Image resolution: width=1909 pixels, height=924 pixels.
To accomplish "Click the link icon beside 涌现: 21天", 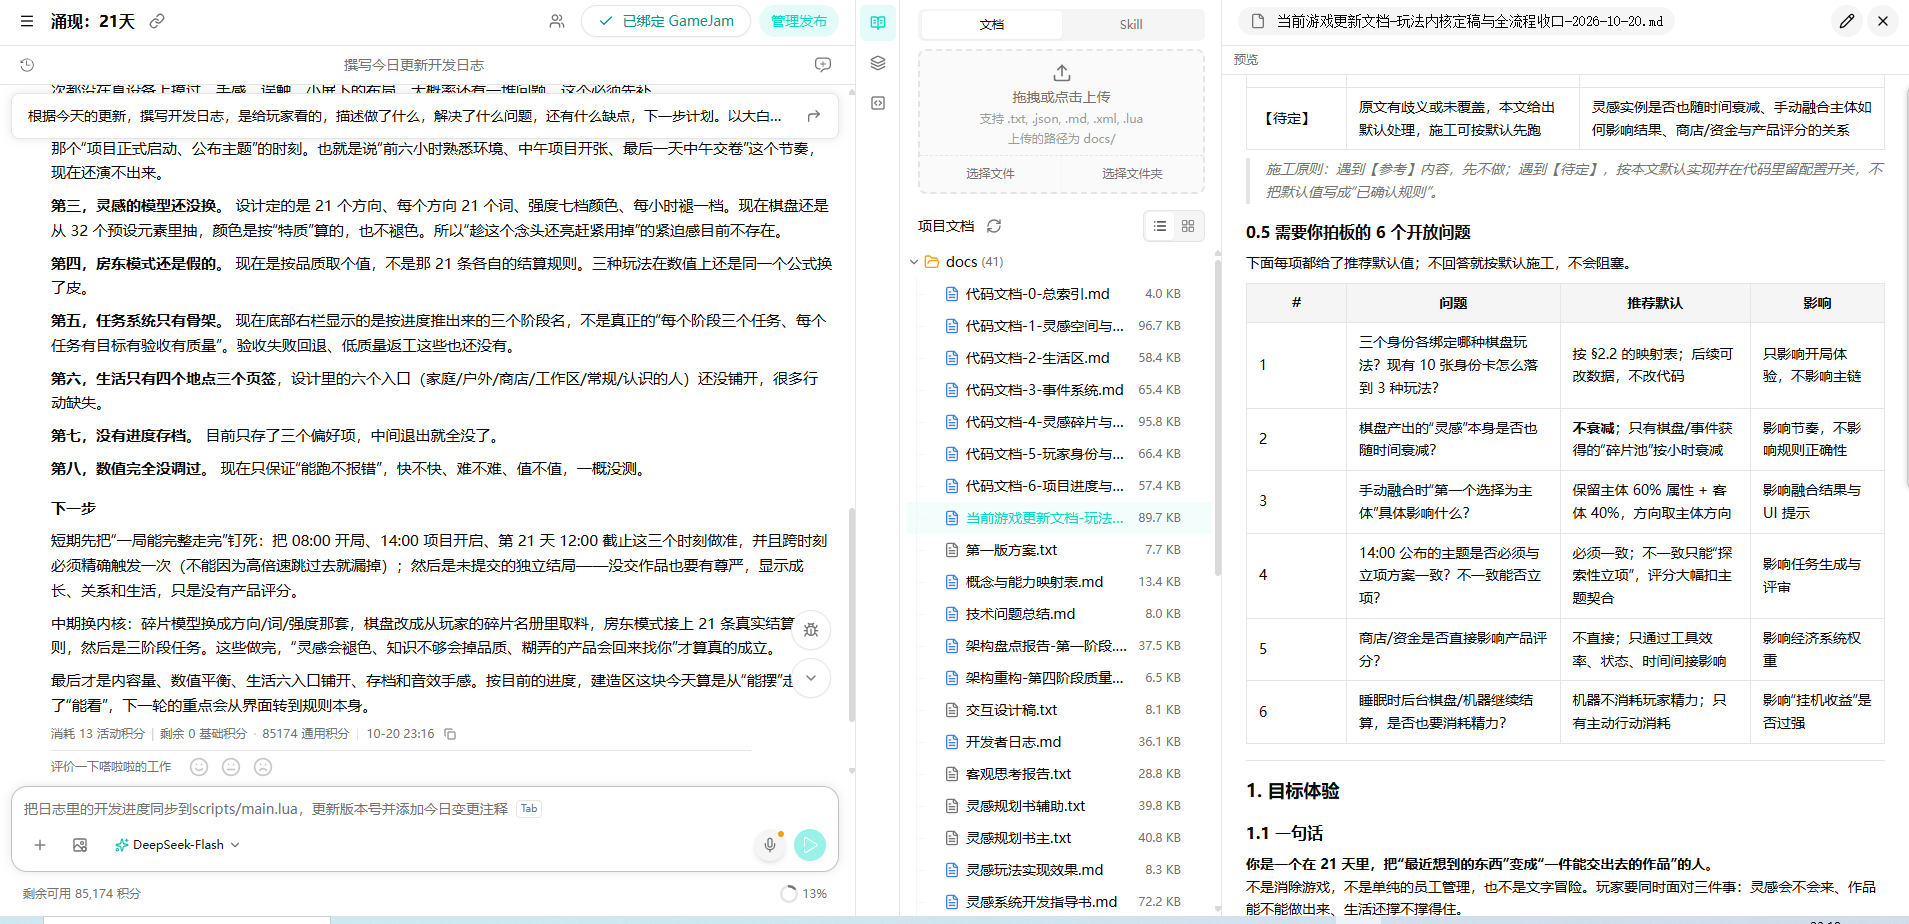I will tap(157, 21).
